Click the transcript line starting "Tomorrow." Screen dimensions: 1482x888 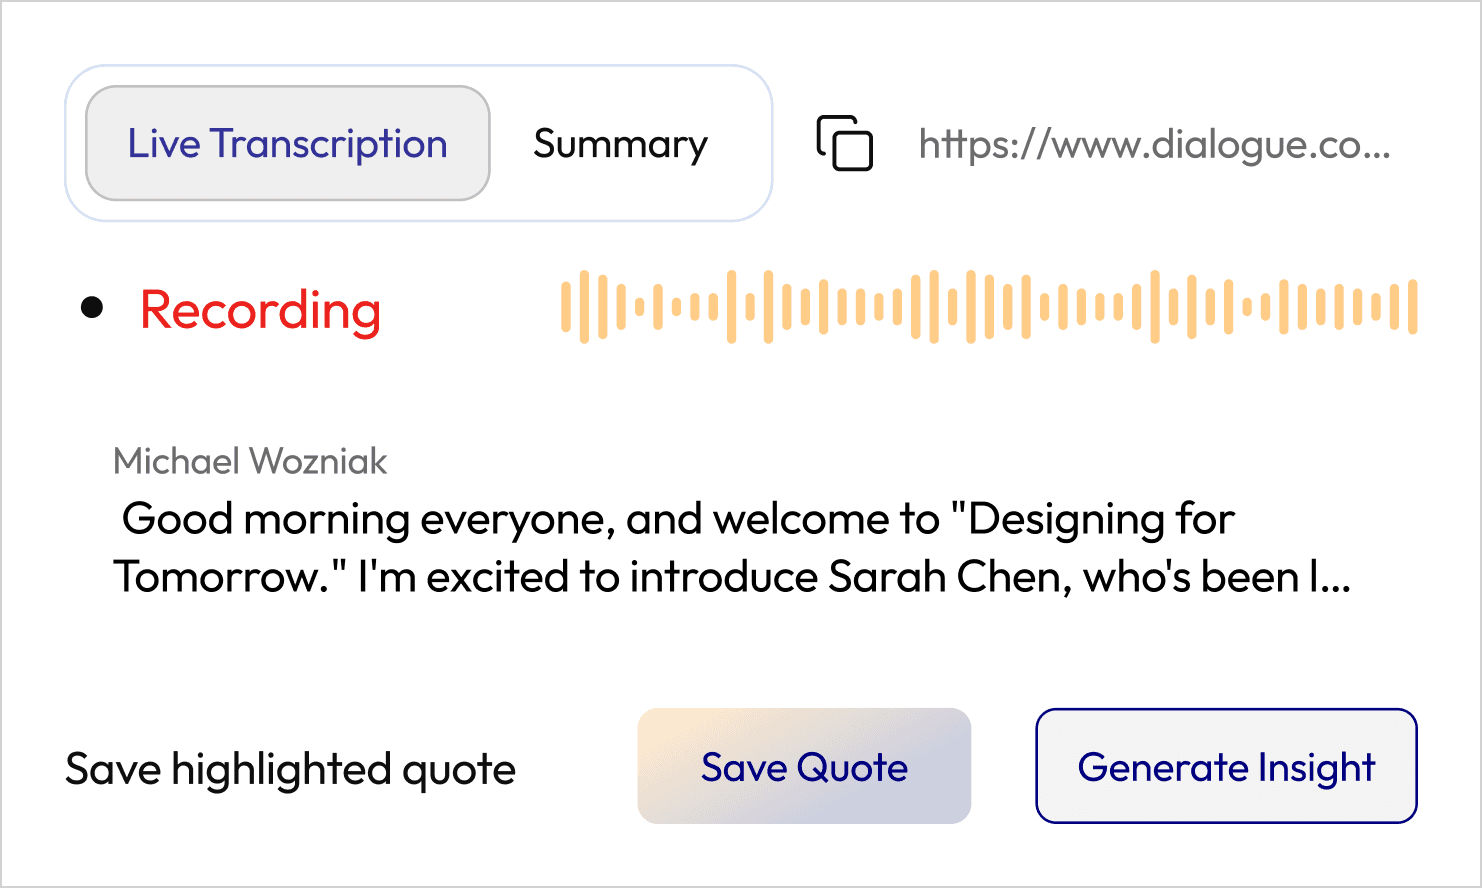[x=732, y=577]
